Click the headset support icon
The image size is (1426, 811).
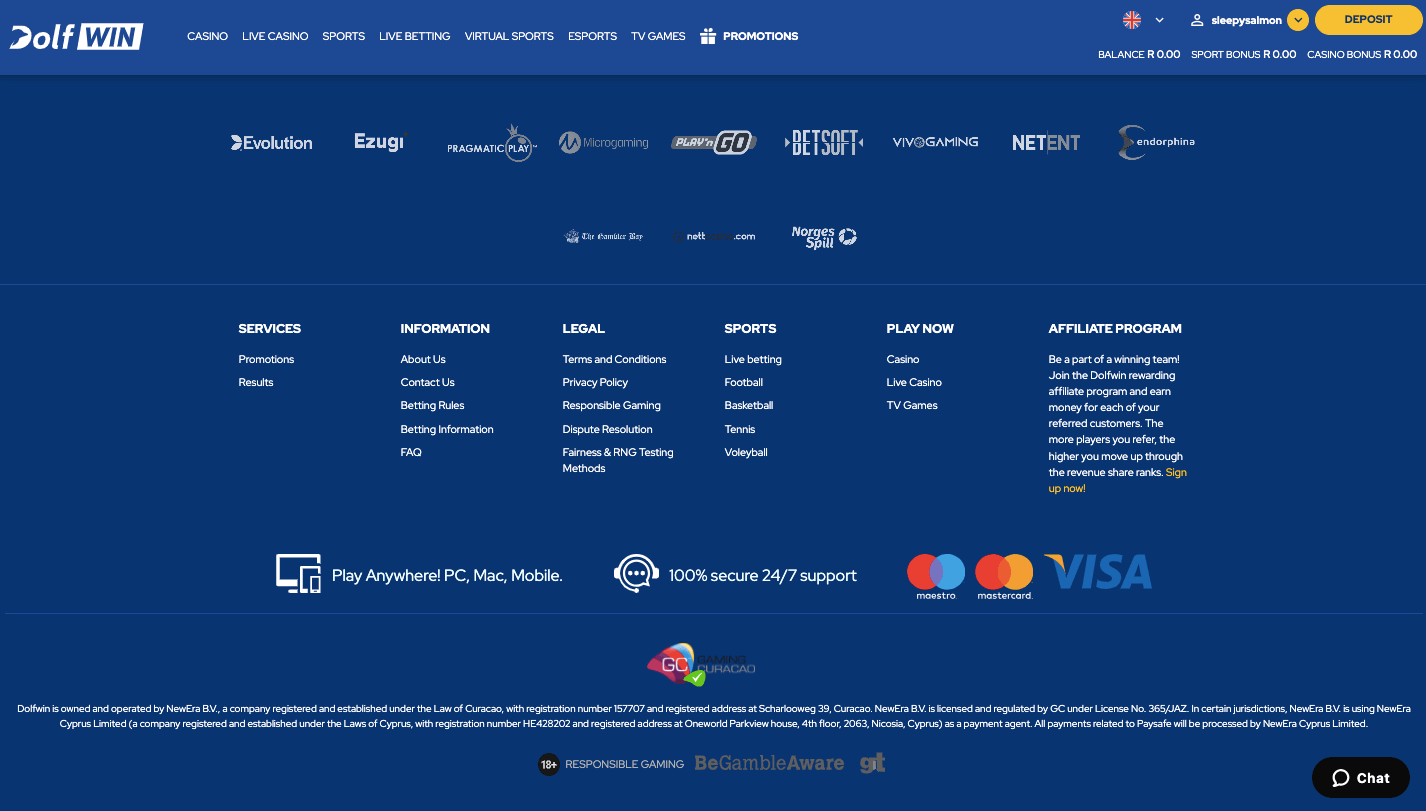636,574
